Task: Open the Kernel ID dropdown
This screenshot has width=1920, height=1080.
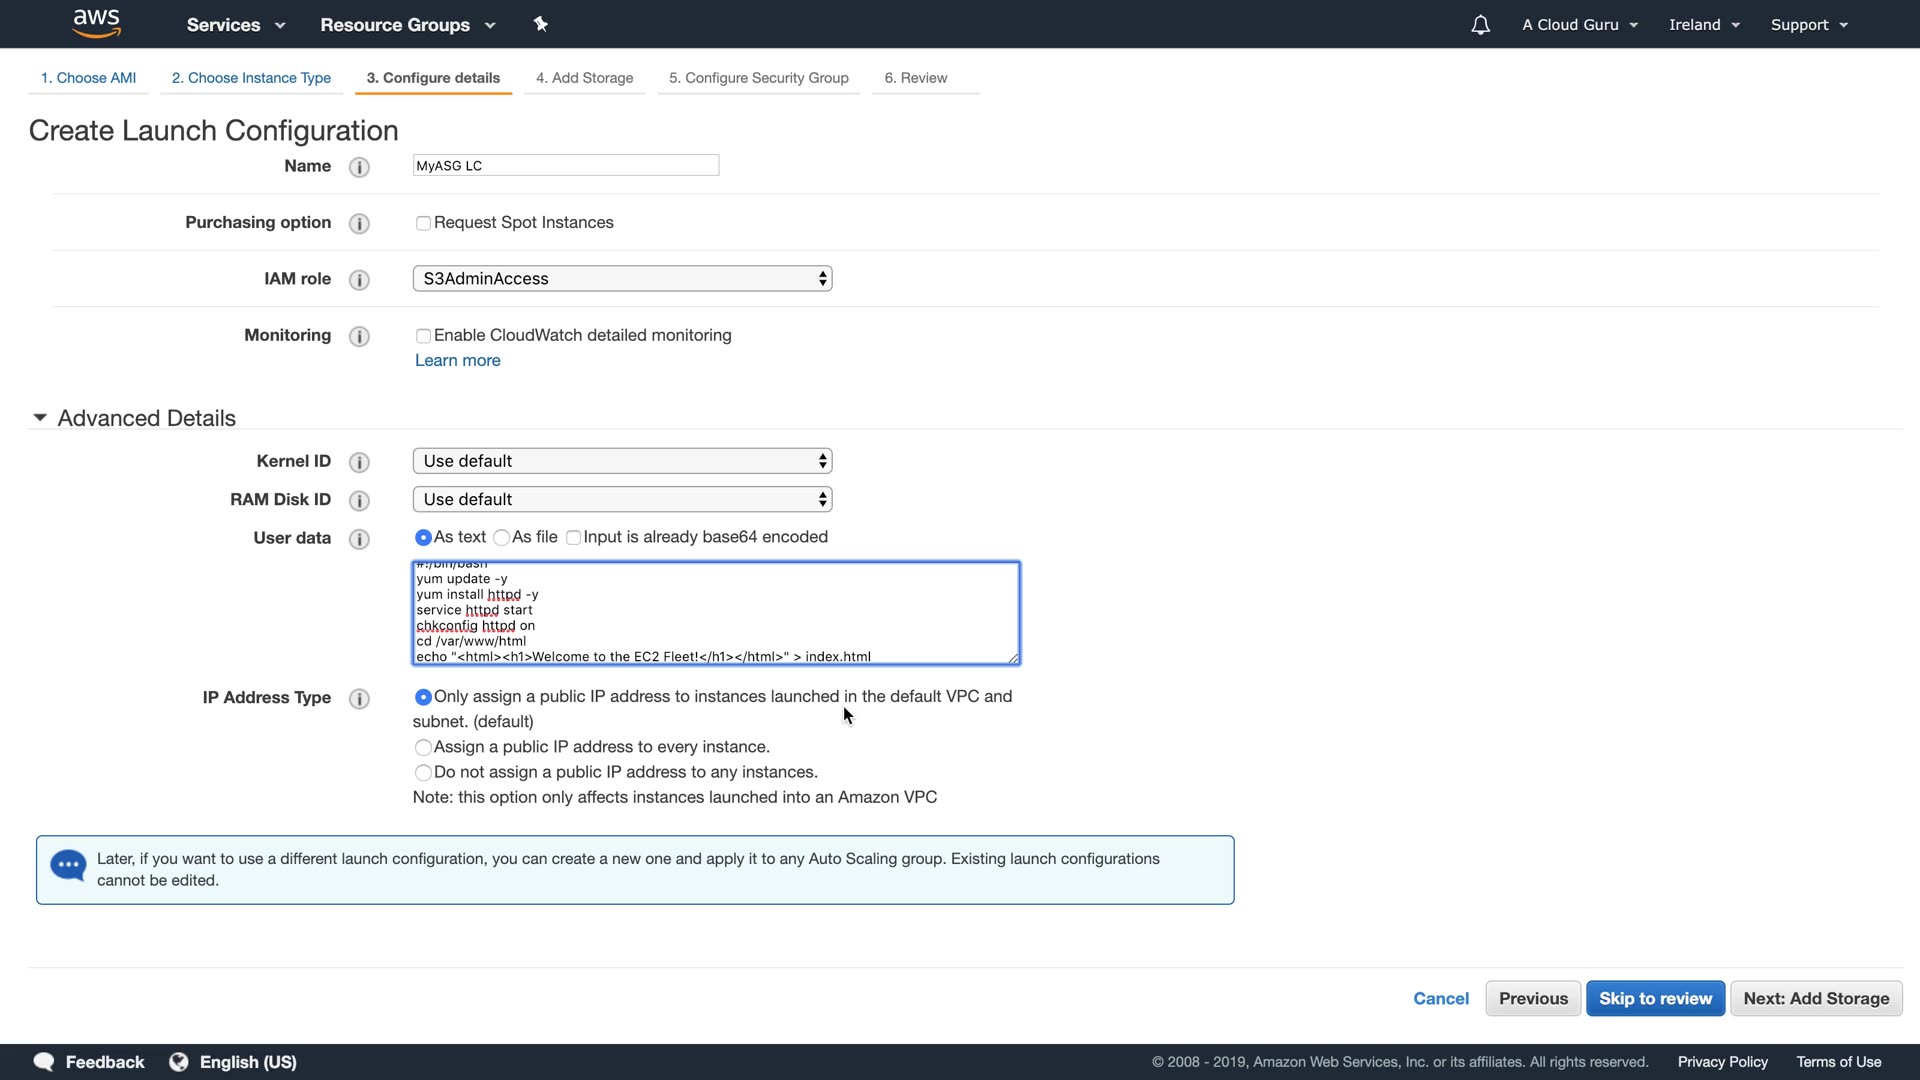Action: (622, 461)
